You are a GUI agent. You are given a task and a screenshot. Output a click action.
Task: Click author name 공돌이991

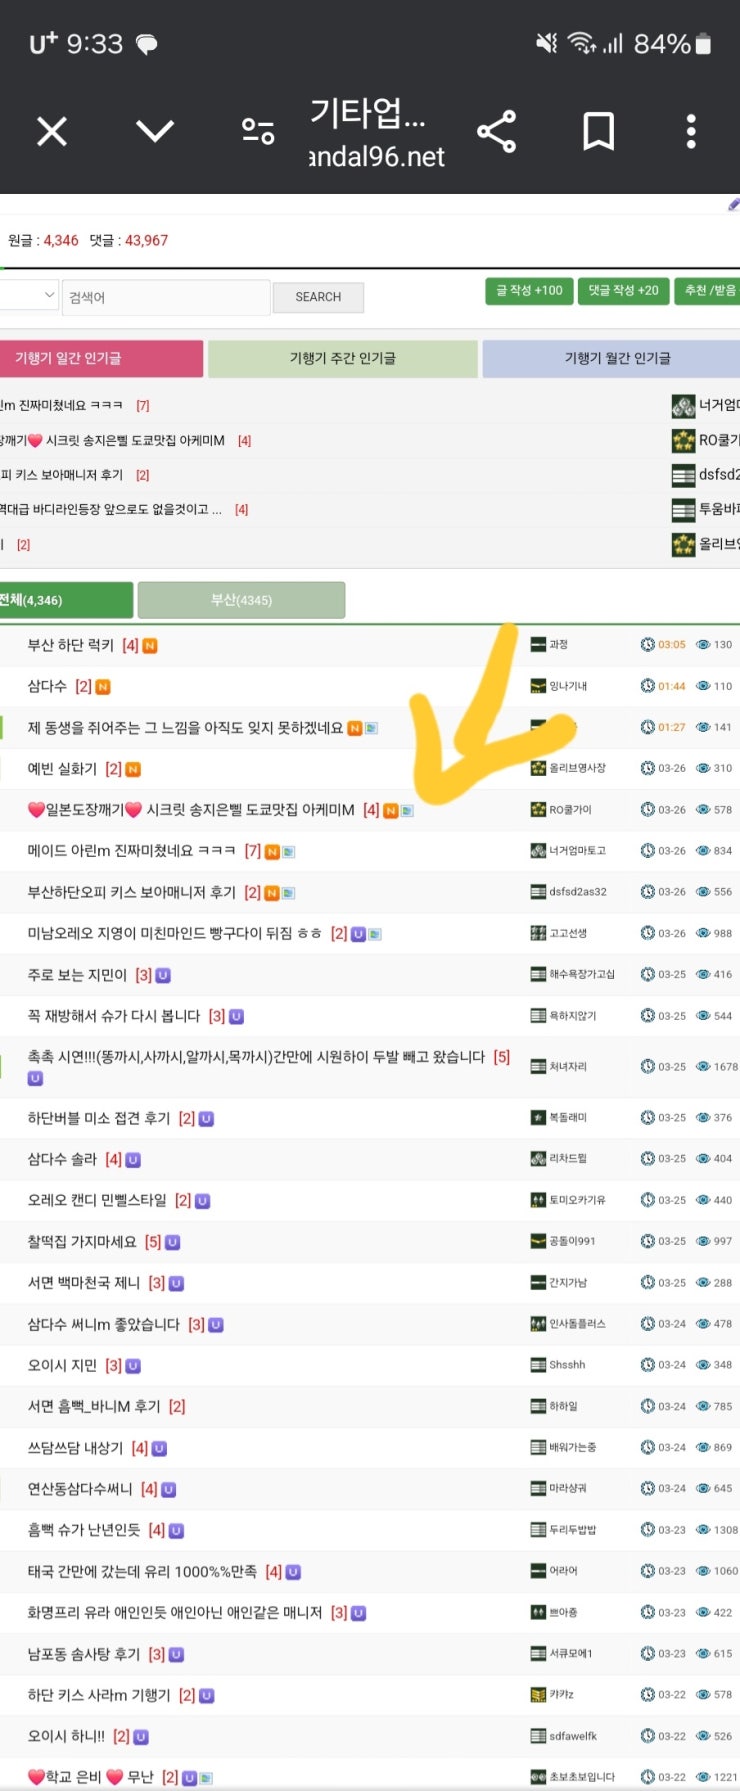click(x=572, y=1241)
